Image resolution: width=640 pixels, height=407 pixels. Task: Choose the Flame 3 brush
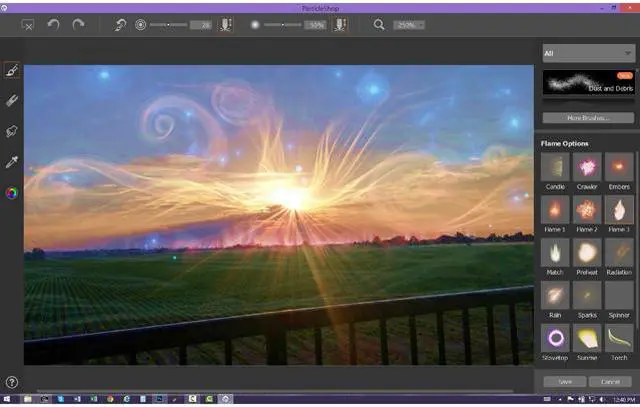619,209
